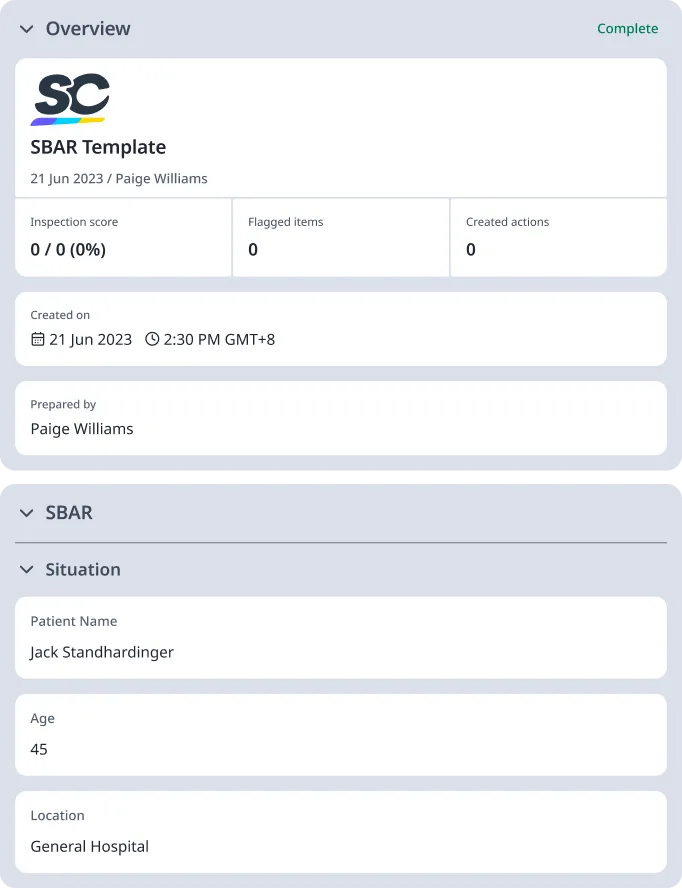Image resolution: width=682 pixels, height=889 pixels.
Task: Select the calendar icon beside 21 Jun 2023
Action: point(38,339)
